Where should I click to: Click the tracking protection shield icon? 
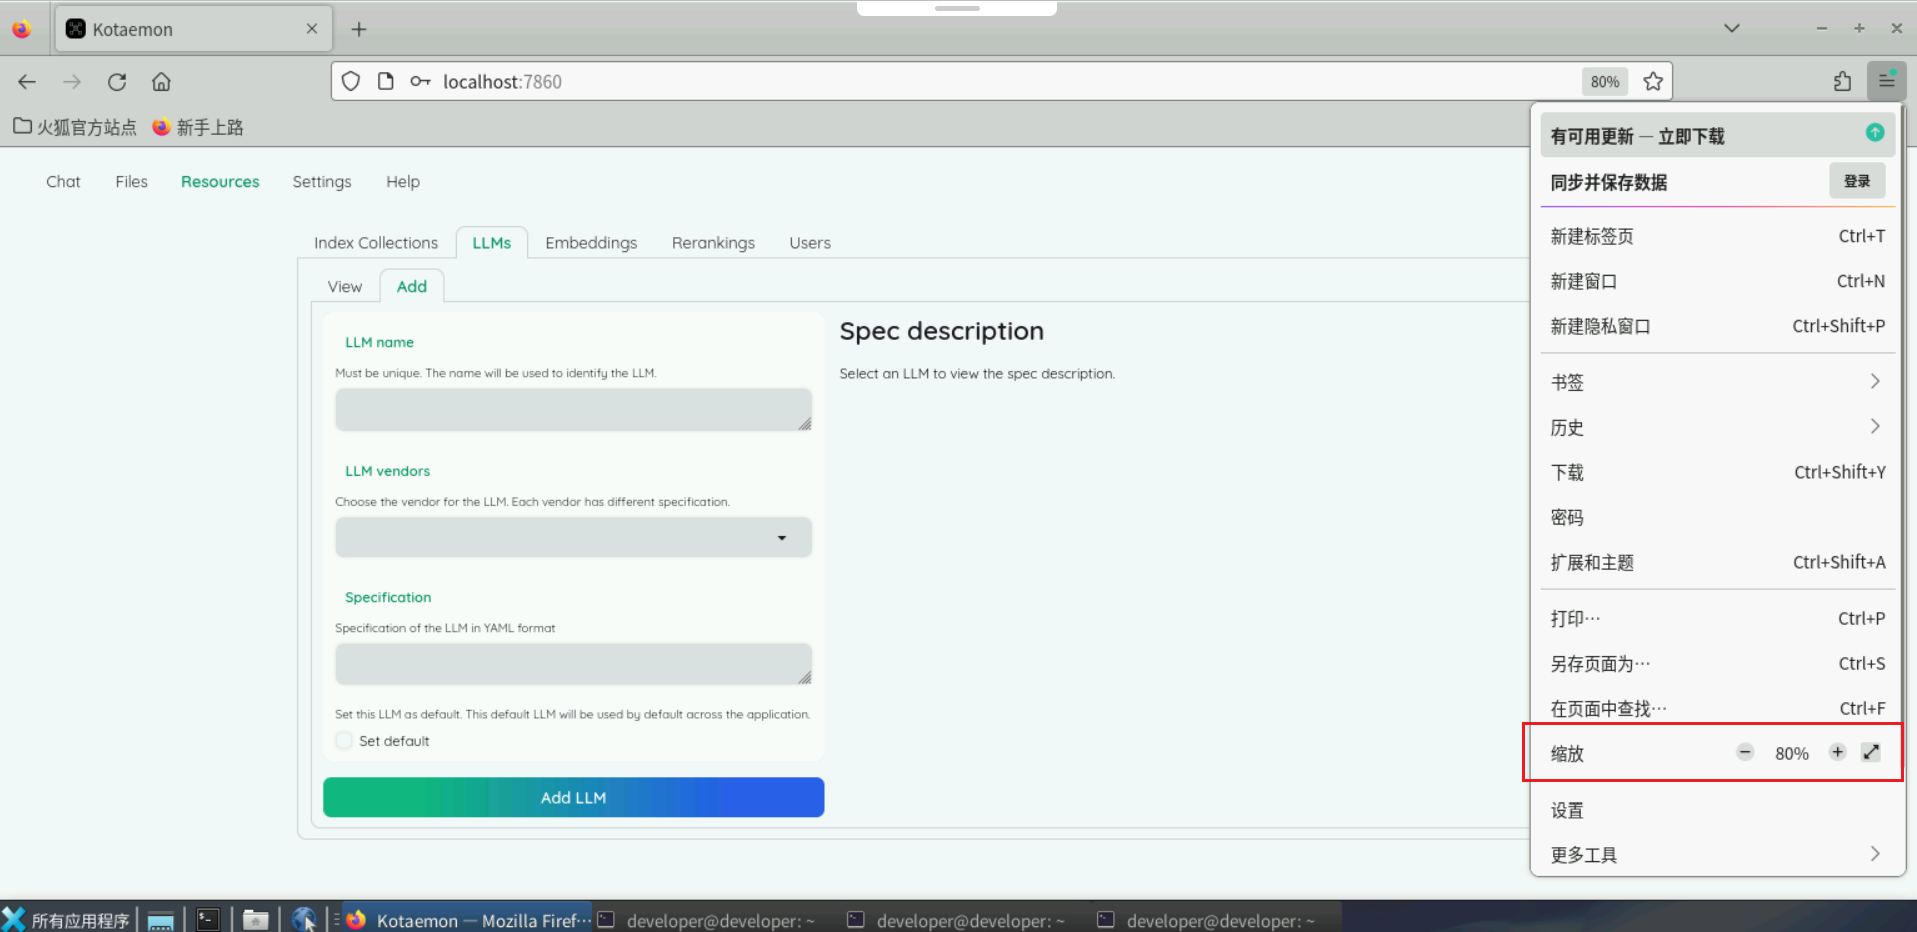[x=351, y=82]
